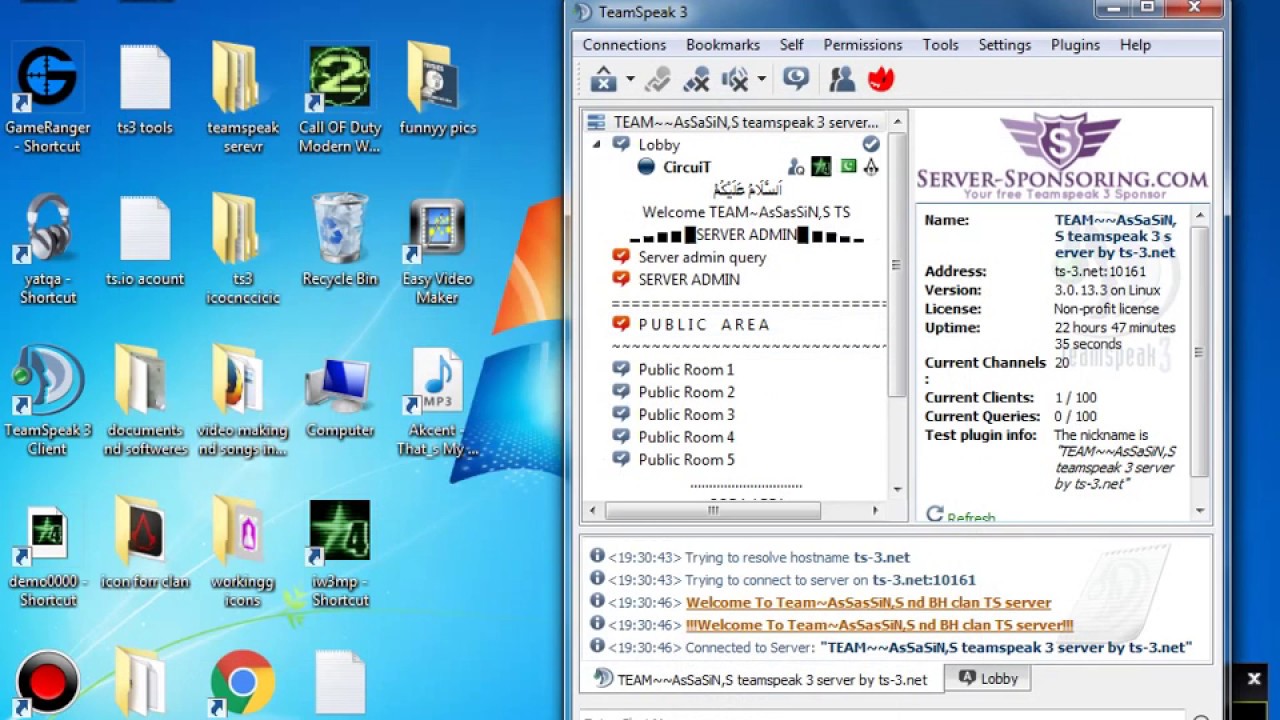Toggle the checkmark status on the Lobby channel

(870, 144)
